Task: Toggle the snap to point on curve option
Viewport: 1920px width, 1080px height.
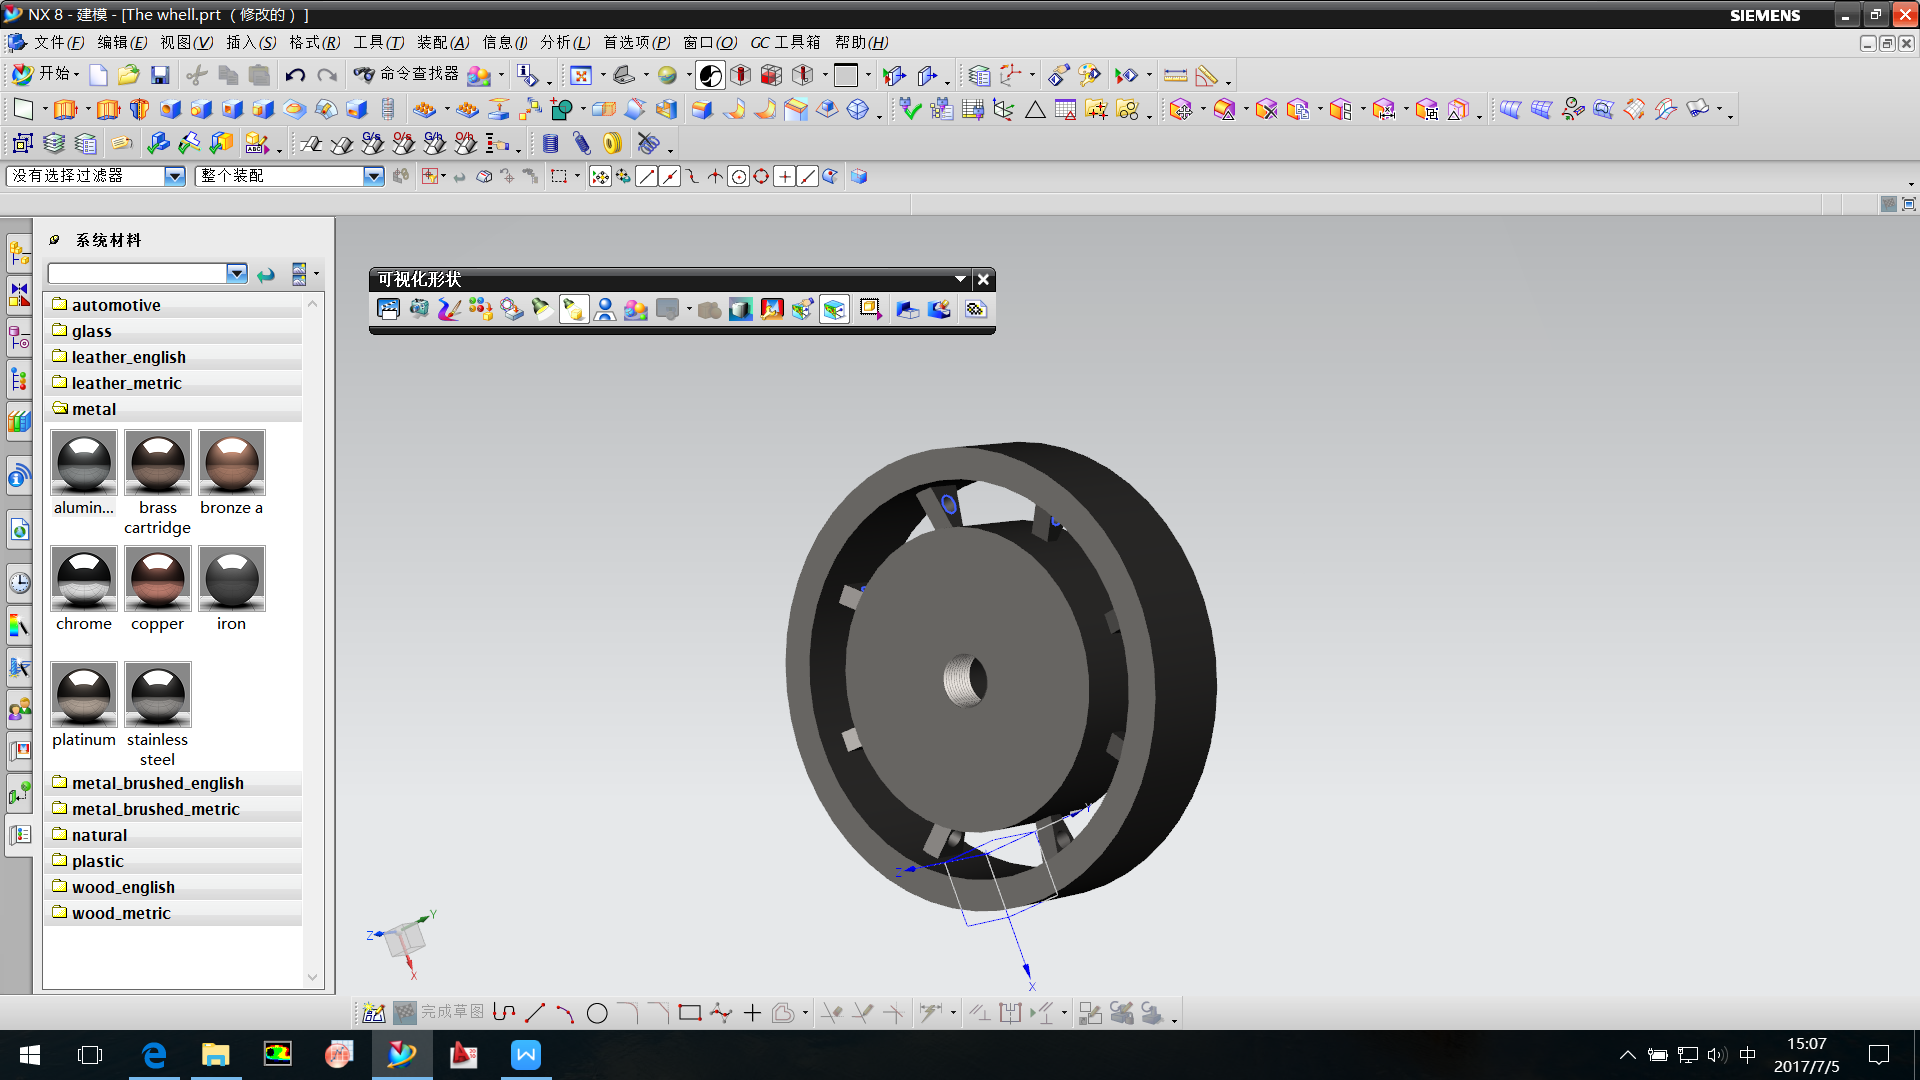Action: coord(808,177)
